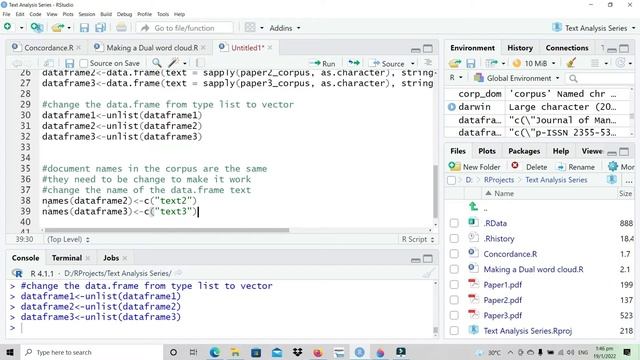Switch to the Terminal tab
The width and height of the screenshot is (640, 360).
click(x=67, y=258)
